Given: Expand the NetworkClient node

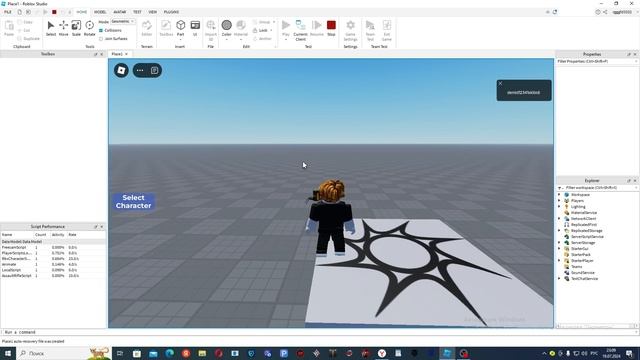Looking at the screenshot, I should tap(560, 219).
